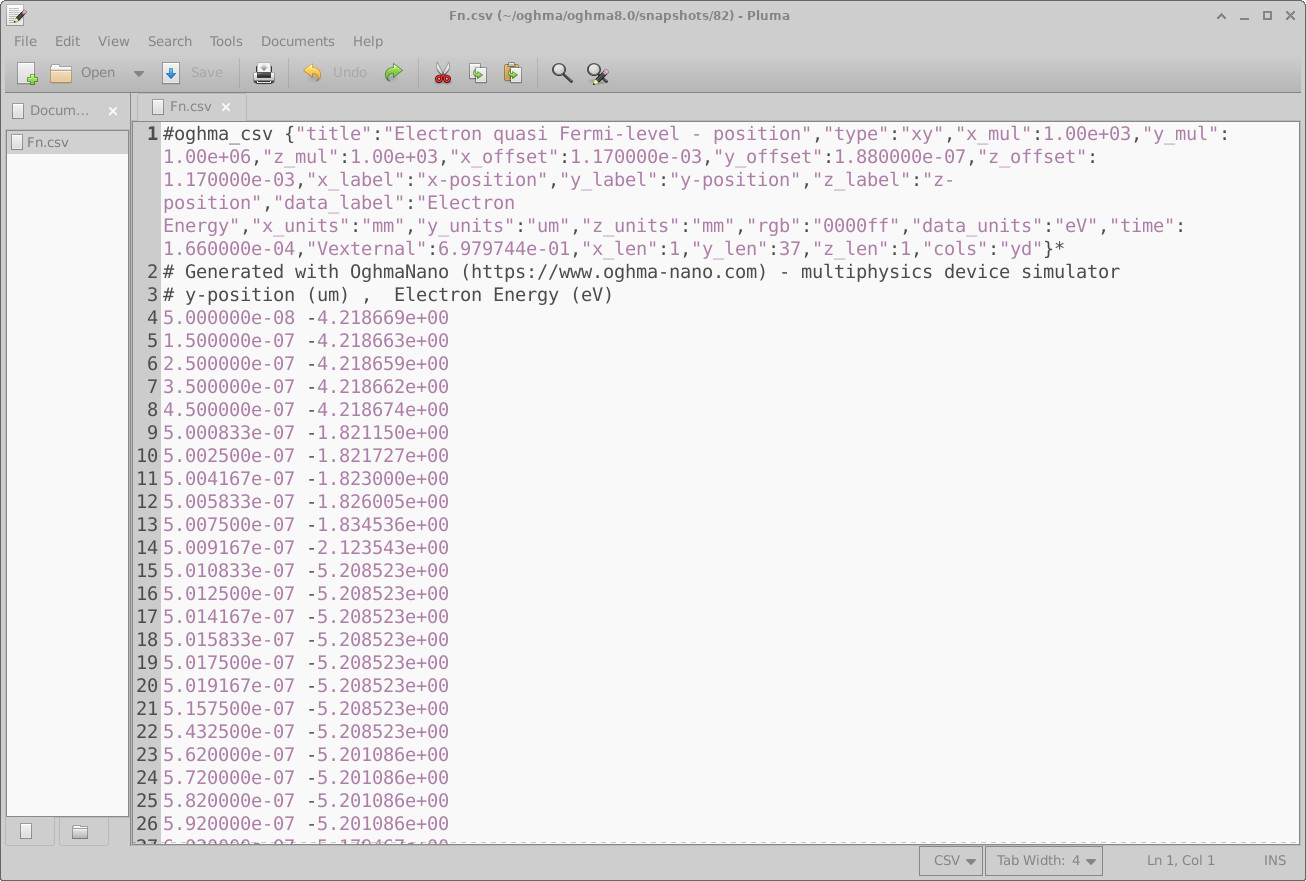The width and height of the screenshot is (1306, 881).
Task: Click the y-position header comment on line 3
Action: coord(388,295)
